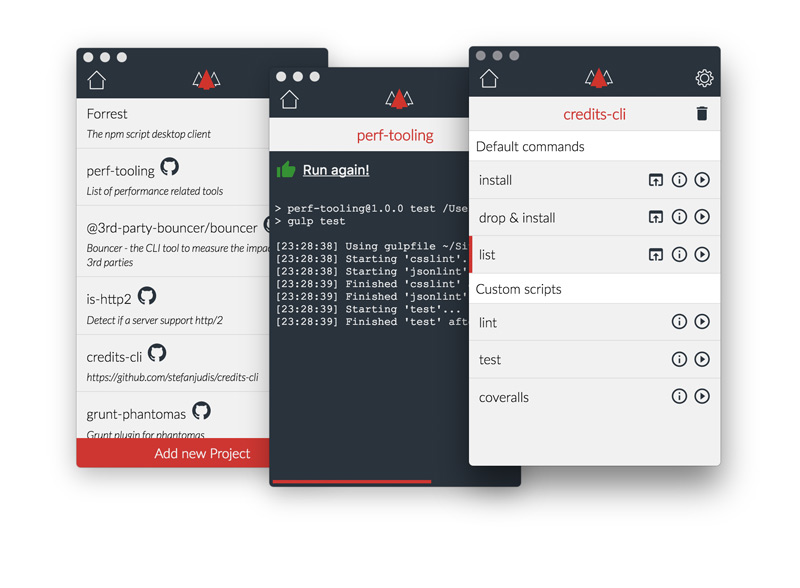Open drop & install in terminal icon
This screenshot has height=588, width=800.
pos(656,217)
